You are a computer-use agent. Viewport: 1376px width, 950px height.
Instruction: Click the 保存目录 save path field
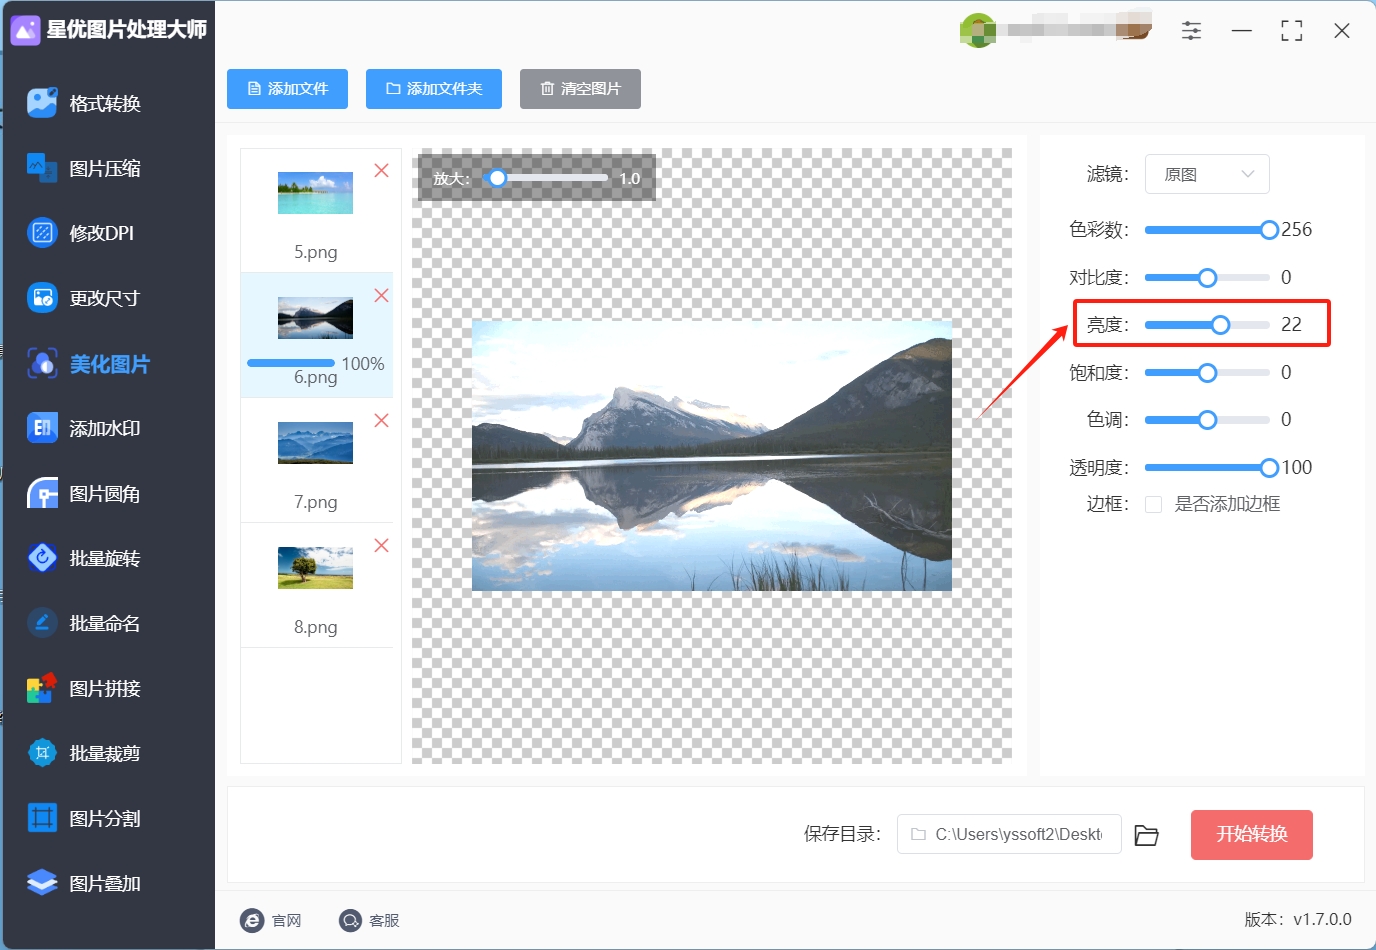(1009, 835)
